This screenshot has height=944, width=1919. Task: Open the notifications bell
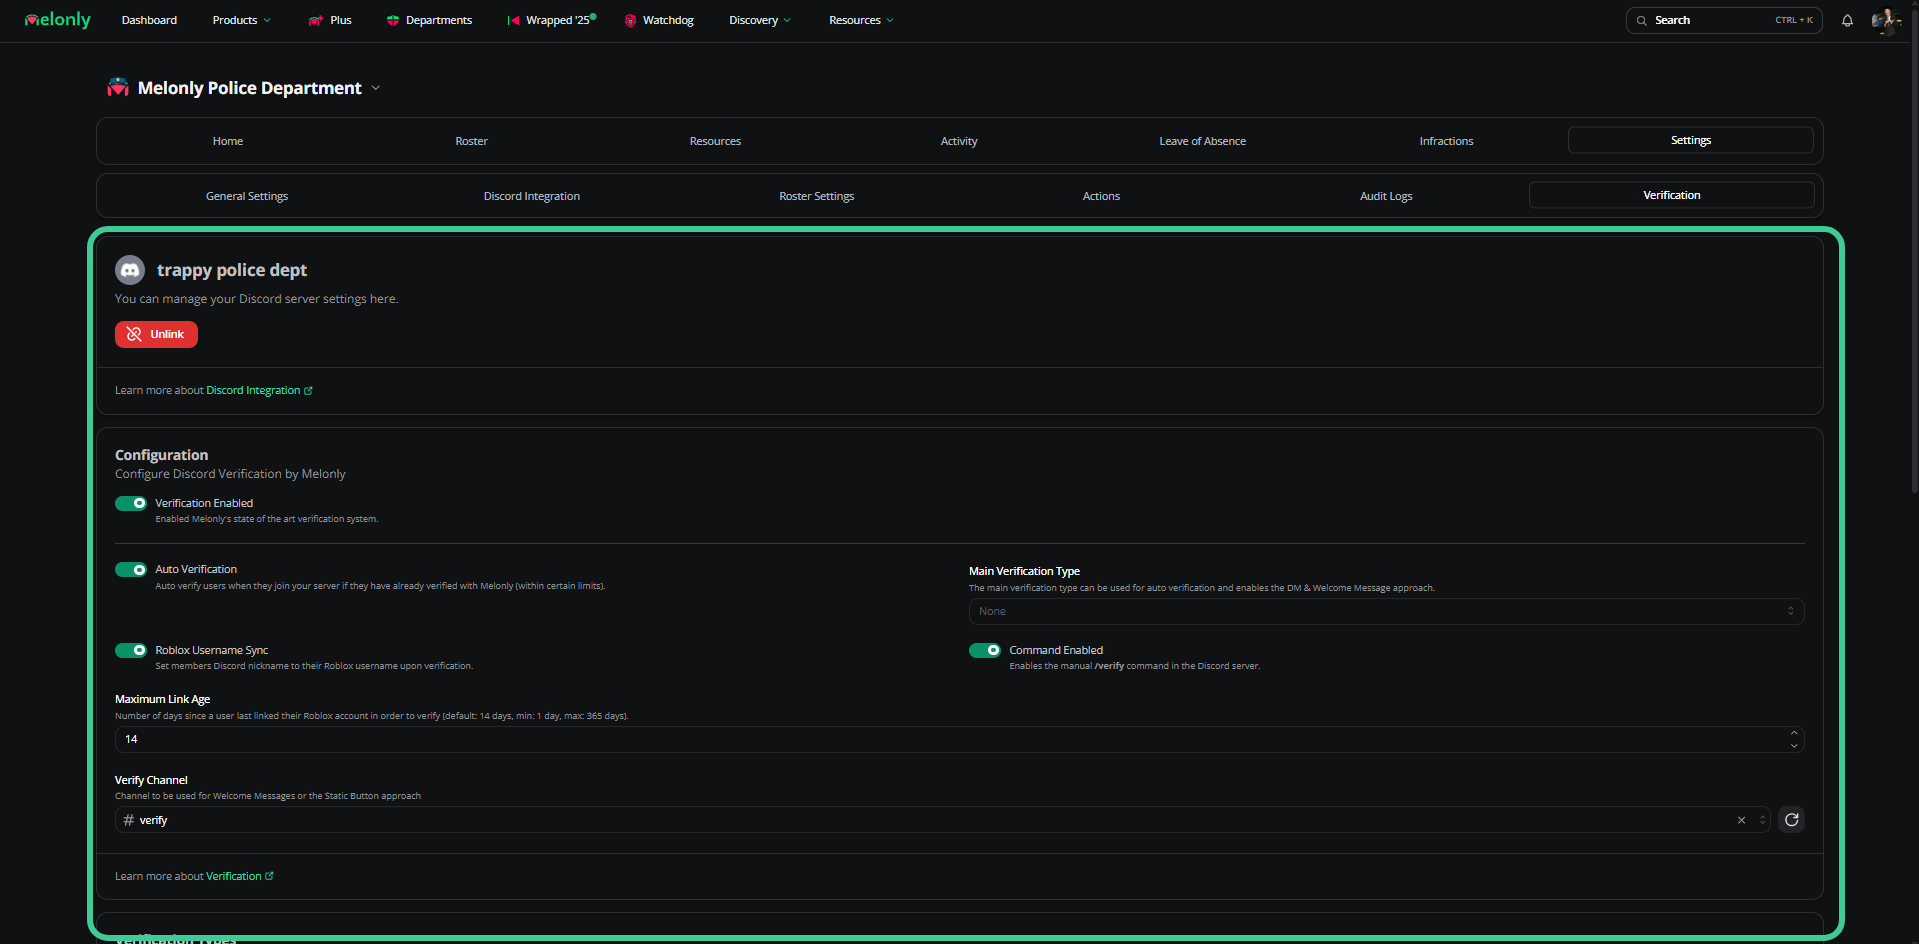click(1847, 20)
